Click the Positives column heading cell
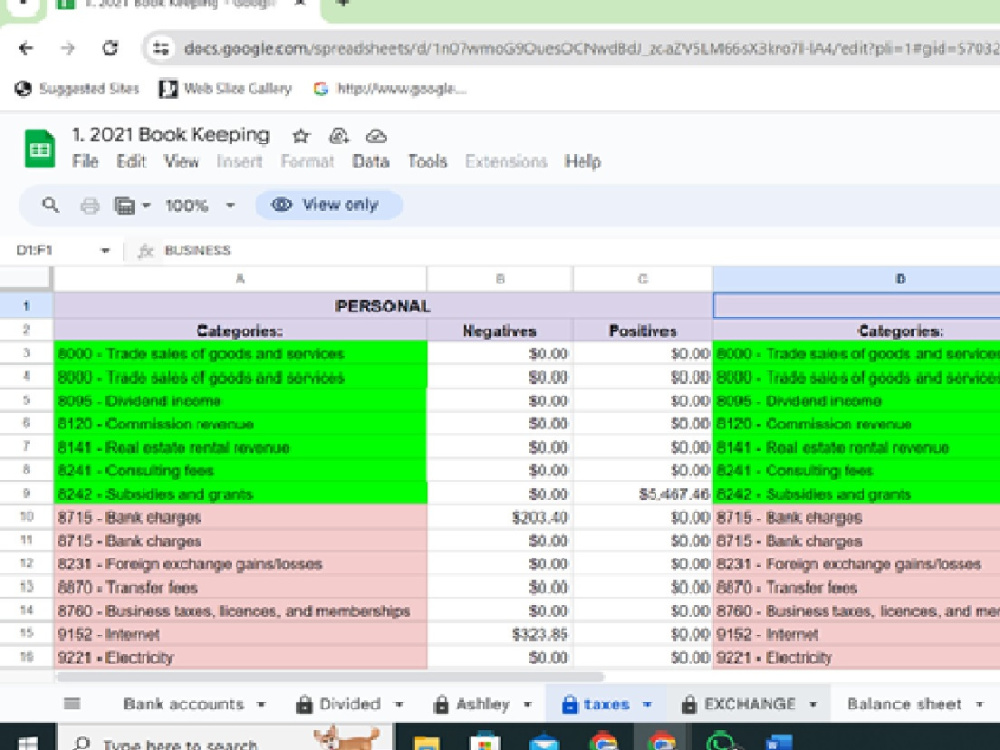 point(643,330)
